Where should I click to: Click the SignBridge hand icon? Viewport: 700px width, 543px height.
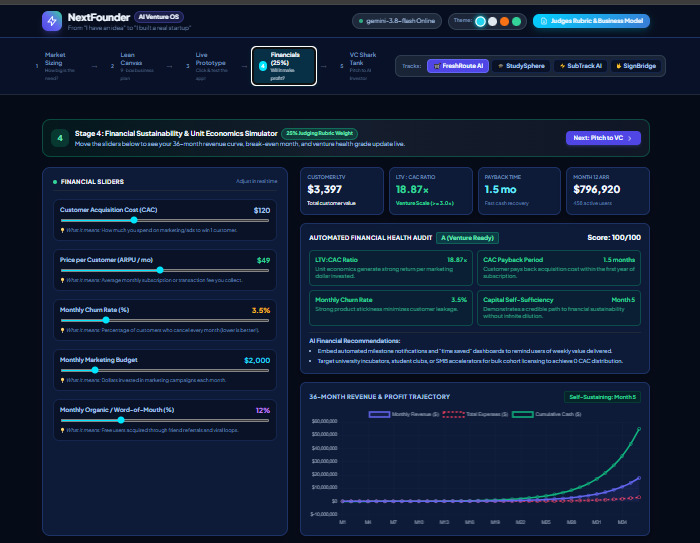(x=619, y=66)
